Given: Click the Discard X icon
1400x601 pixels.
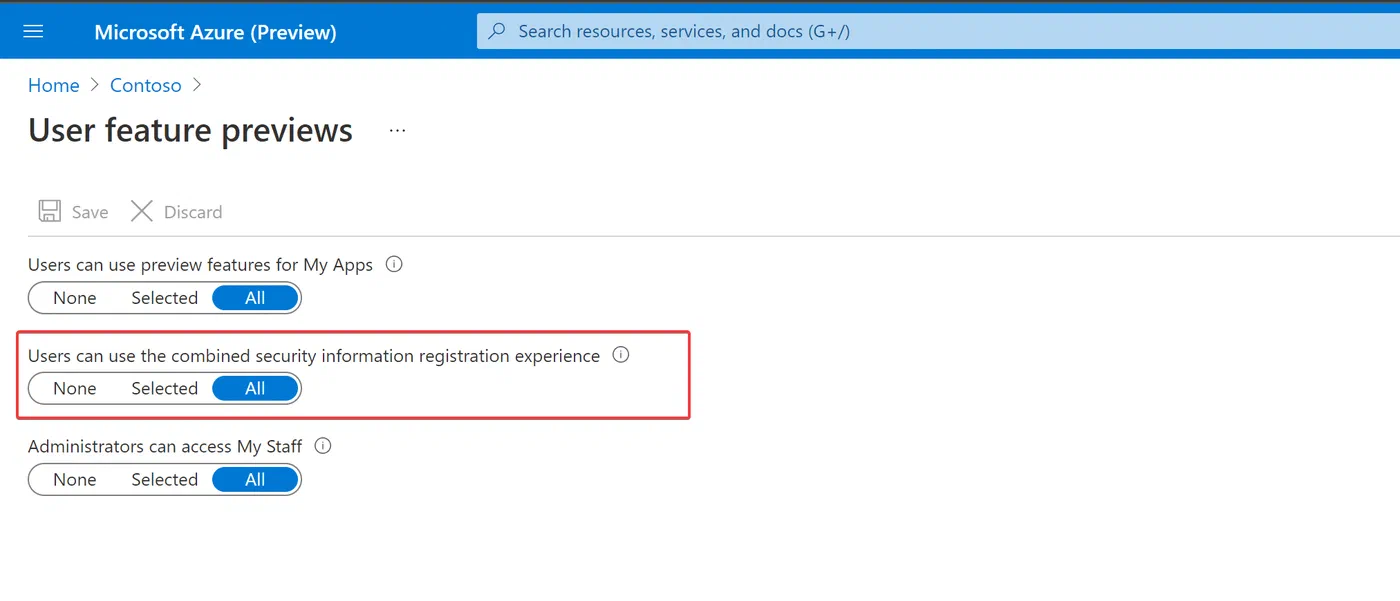Looking at the screenshot, I should point(142,211).
